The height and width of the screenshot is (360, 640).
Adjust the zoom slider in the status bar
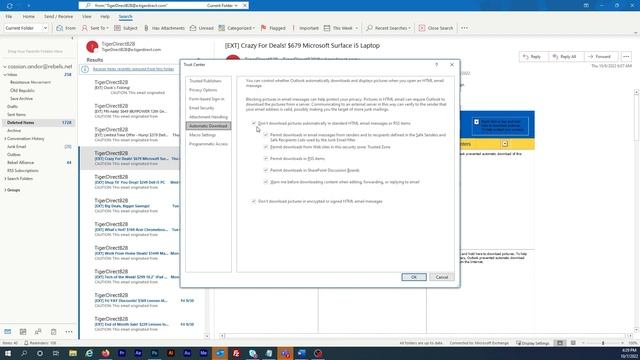point(603,343)
